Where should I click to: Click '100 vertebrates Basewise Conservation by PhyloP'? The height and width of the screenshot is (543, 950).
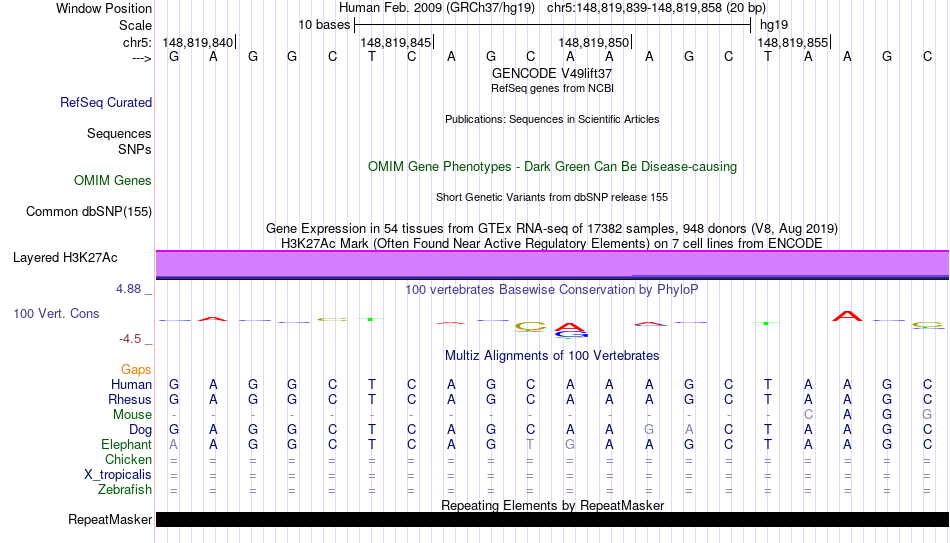pos(552,290)
